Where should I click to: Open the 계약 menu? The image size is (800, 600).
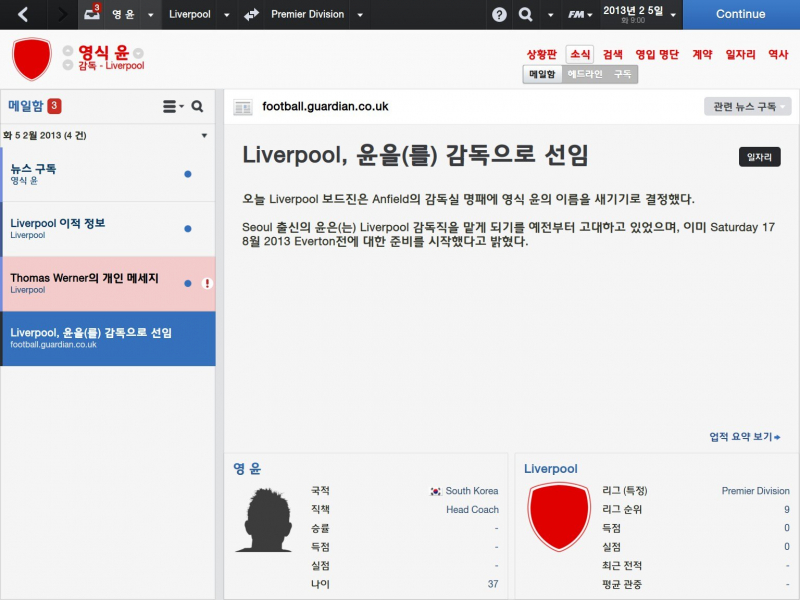coord(702,54)
